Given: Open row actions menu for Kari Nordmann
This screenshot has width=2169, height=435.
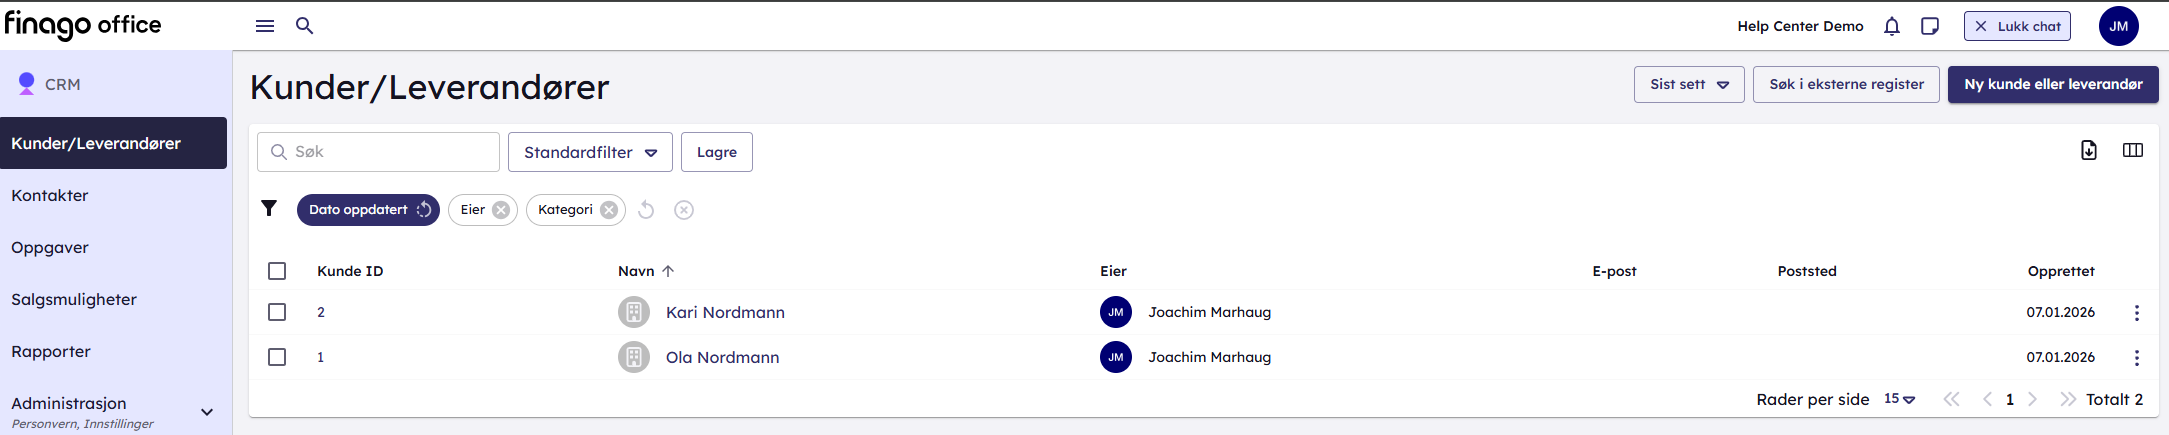Looking at the screenshot, I should click(x=2136, y=313).
